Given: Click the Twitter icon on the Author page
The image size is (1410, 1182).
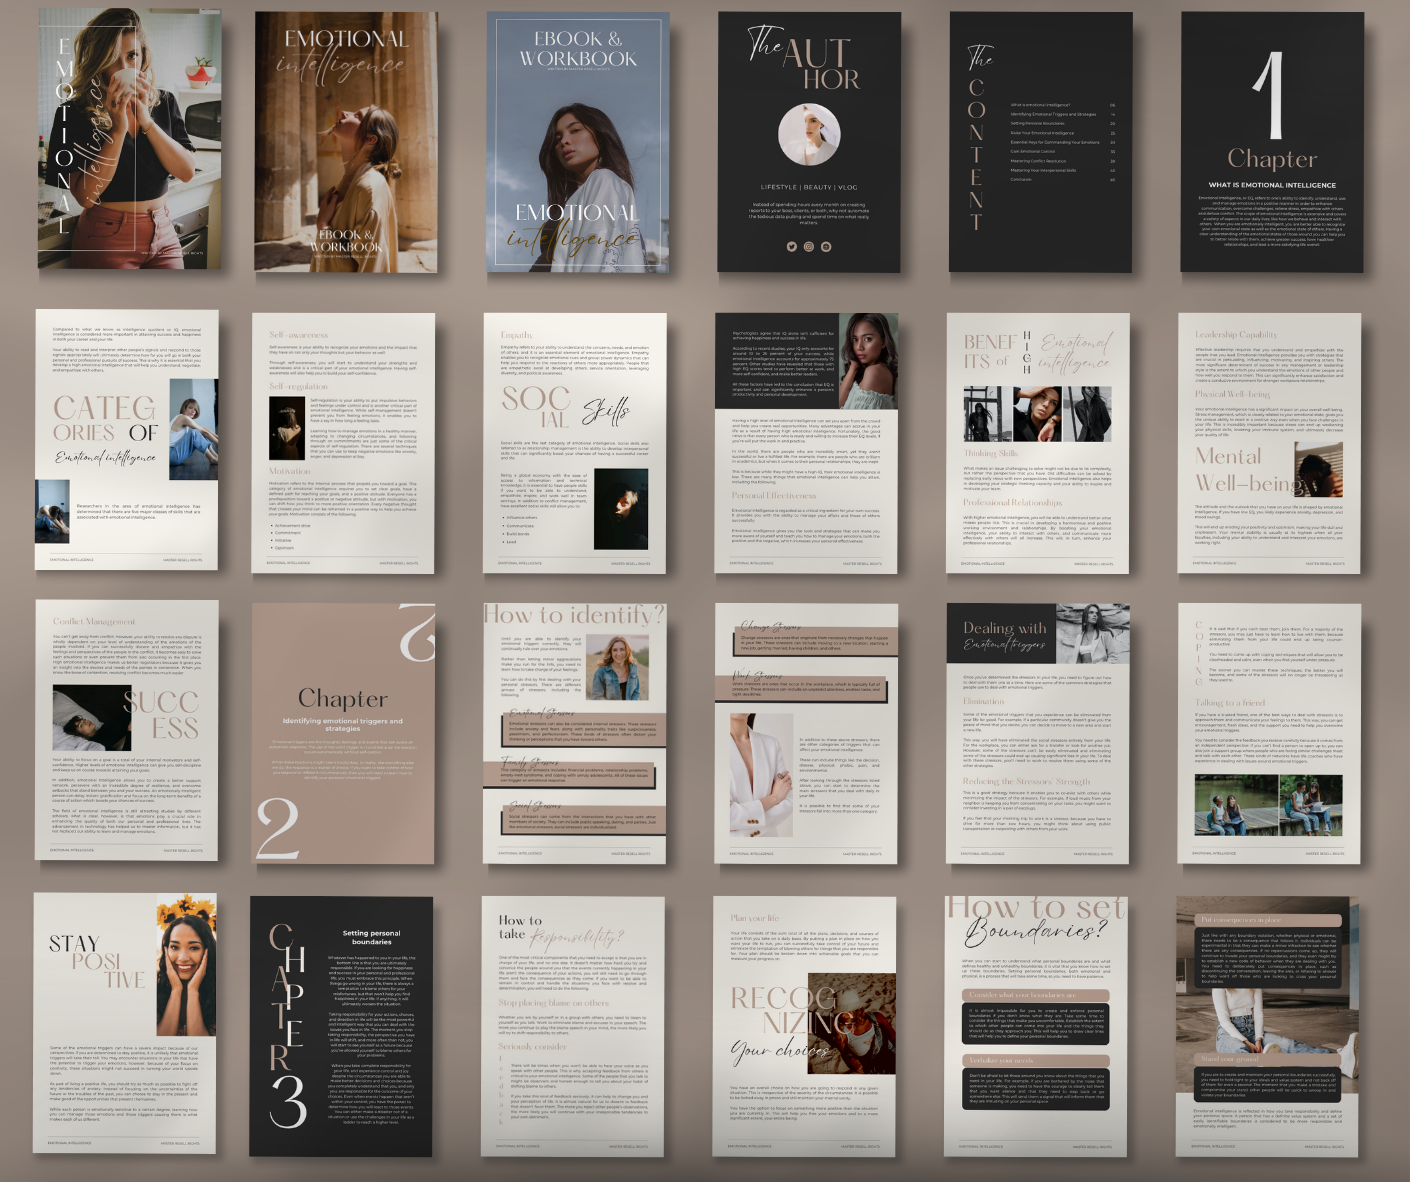Looking at the screenshot, I should pyautogui.click(x=791, y=246).
